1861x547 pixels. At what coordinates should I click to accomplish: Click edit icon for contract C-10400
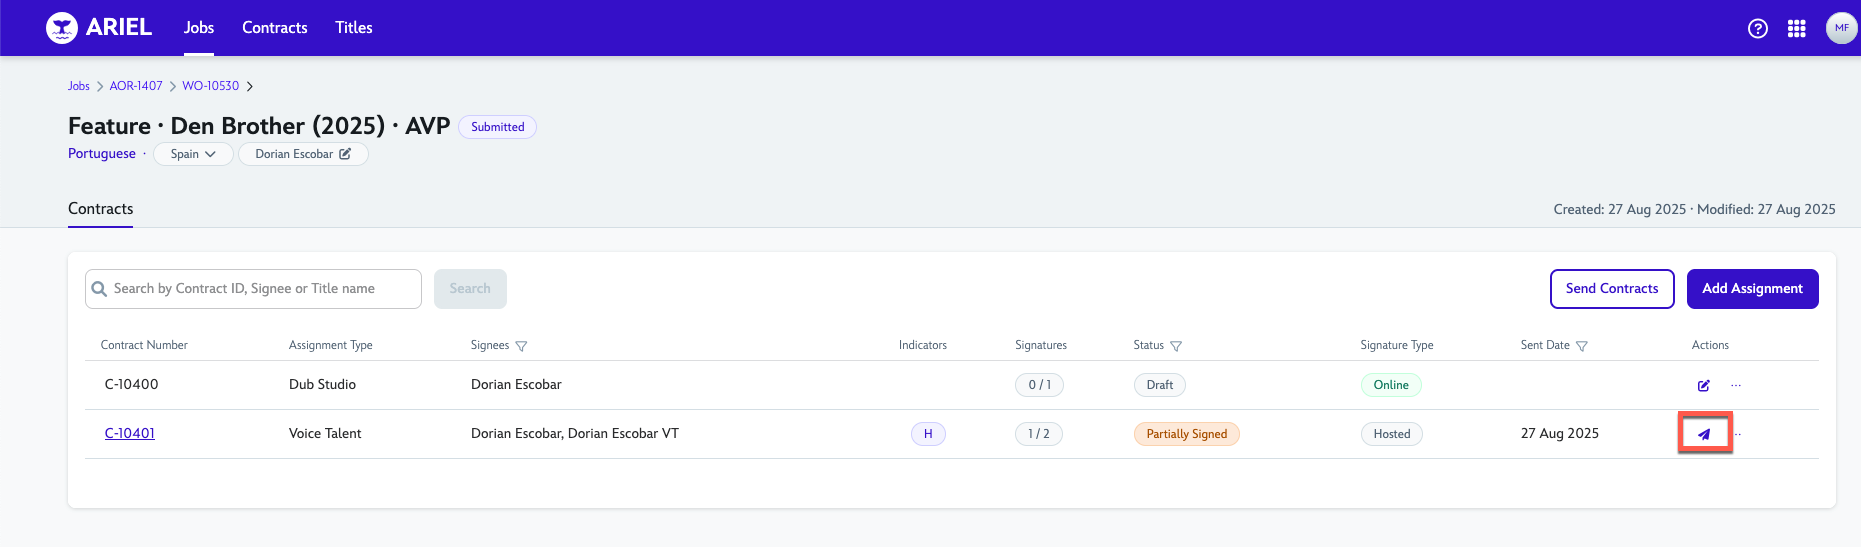(x=1703, y=385)
